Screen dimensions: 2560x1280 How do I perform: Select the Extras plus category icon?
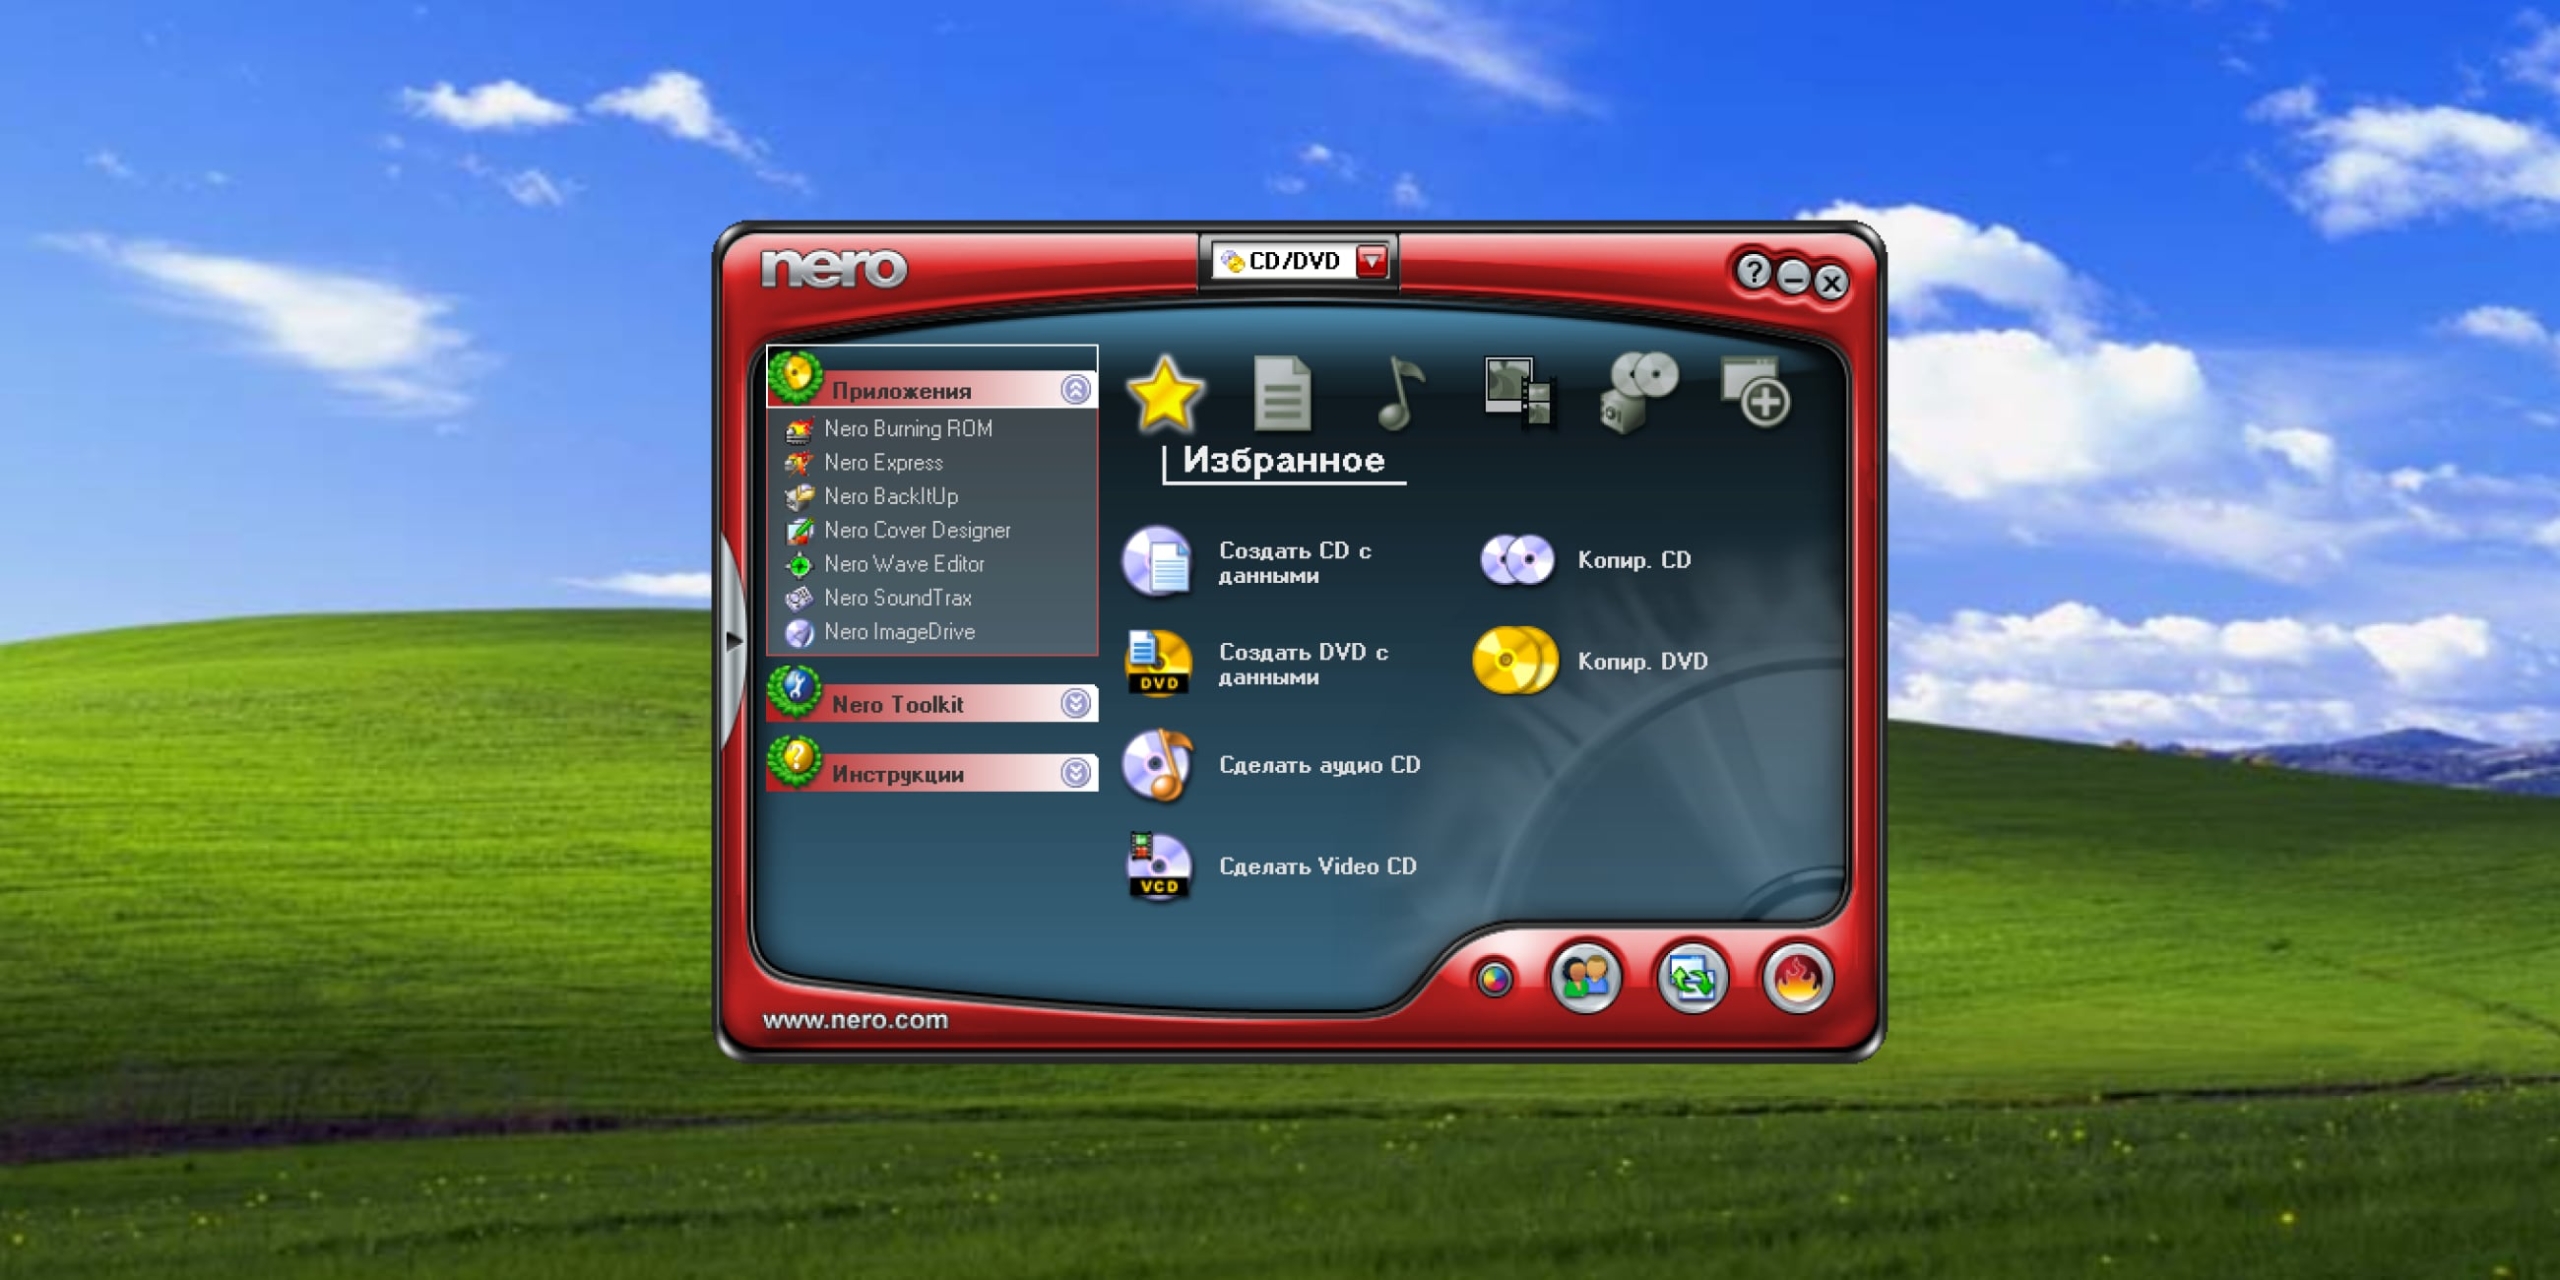[1756, 392]
